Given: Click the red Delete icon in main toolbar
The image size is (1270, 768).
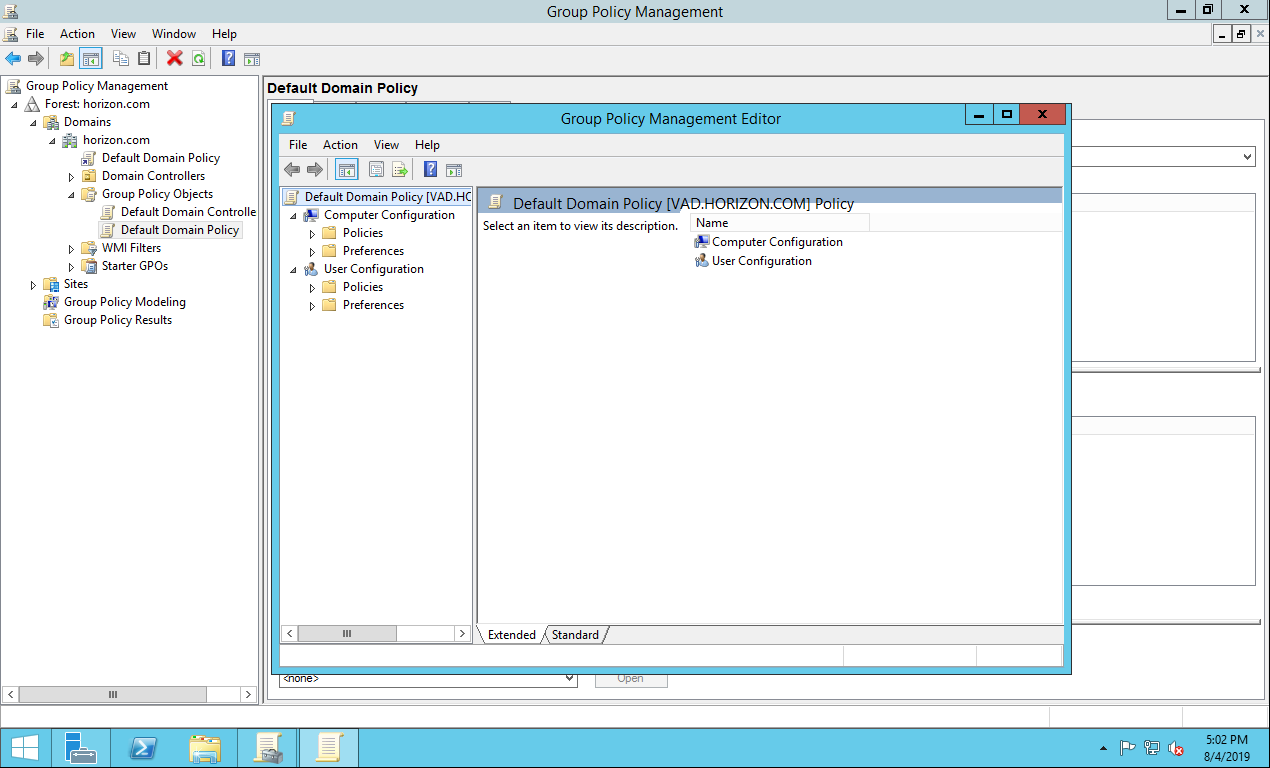Looking at the screenshot, I should click(174, 59).
